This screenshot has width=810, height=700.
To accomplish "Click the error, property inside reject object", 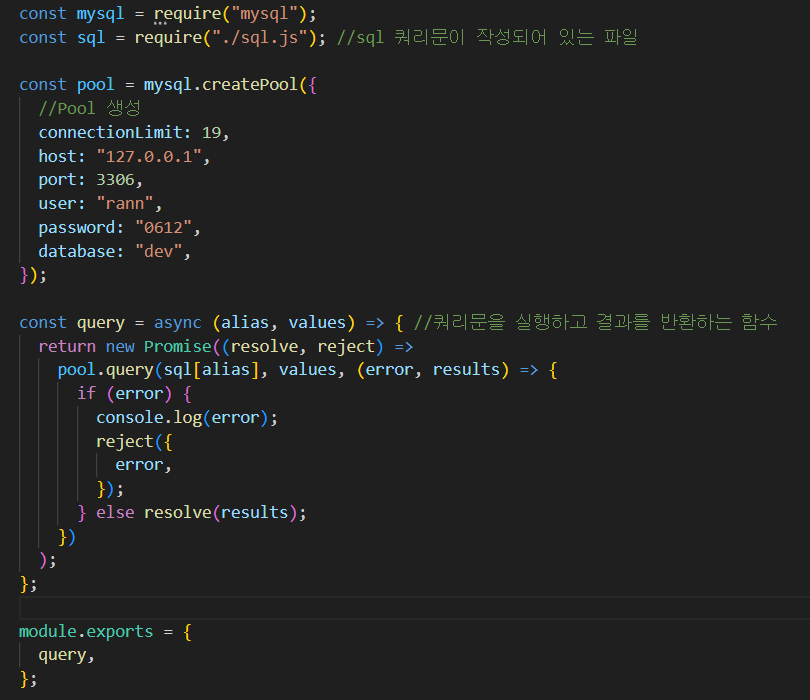I will pyautogui.click(x=143, y=465).
